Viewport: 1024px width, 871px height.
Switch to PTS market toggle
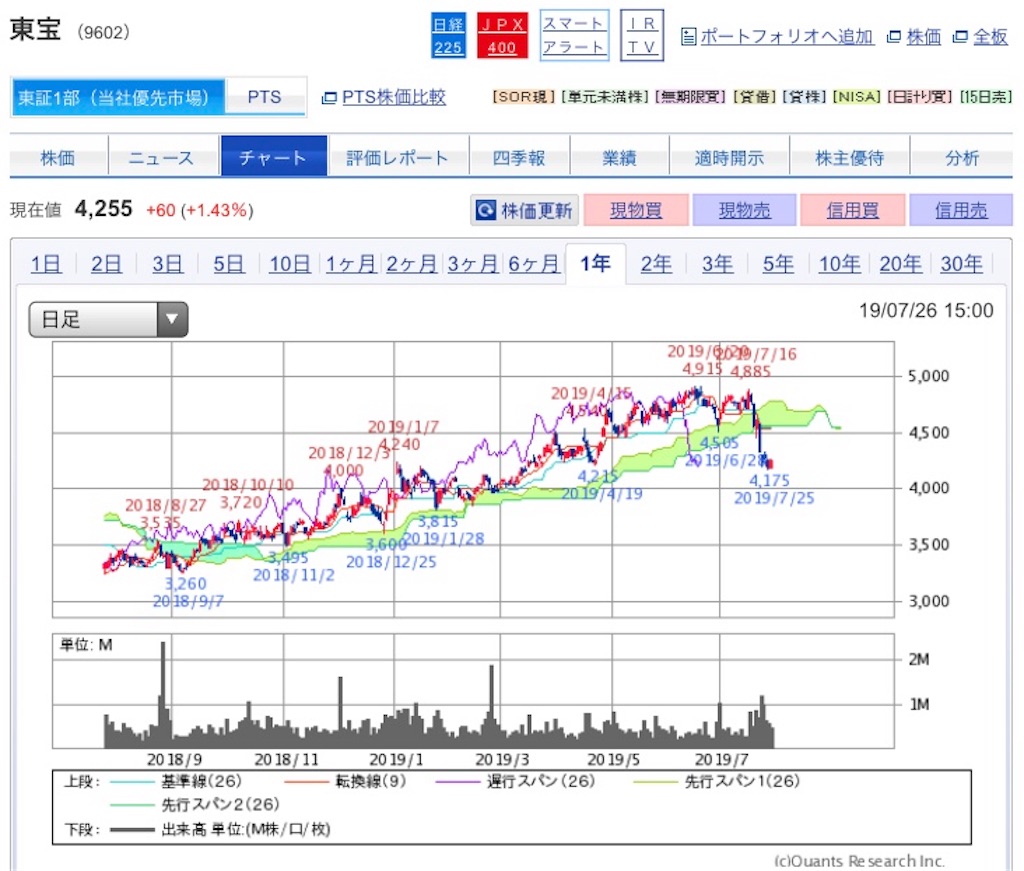pyautogui.click(x=264, y=97)
